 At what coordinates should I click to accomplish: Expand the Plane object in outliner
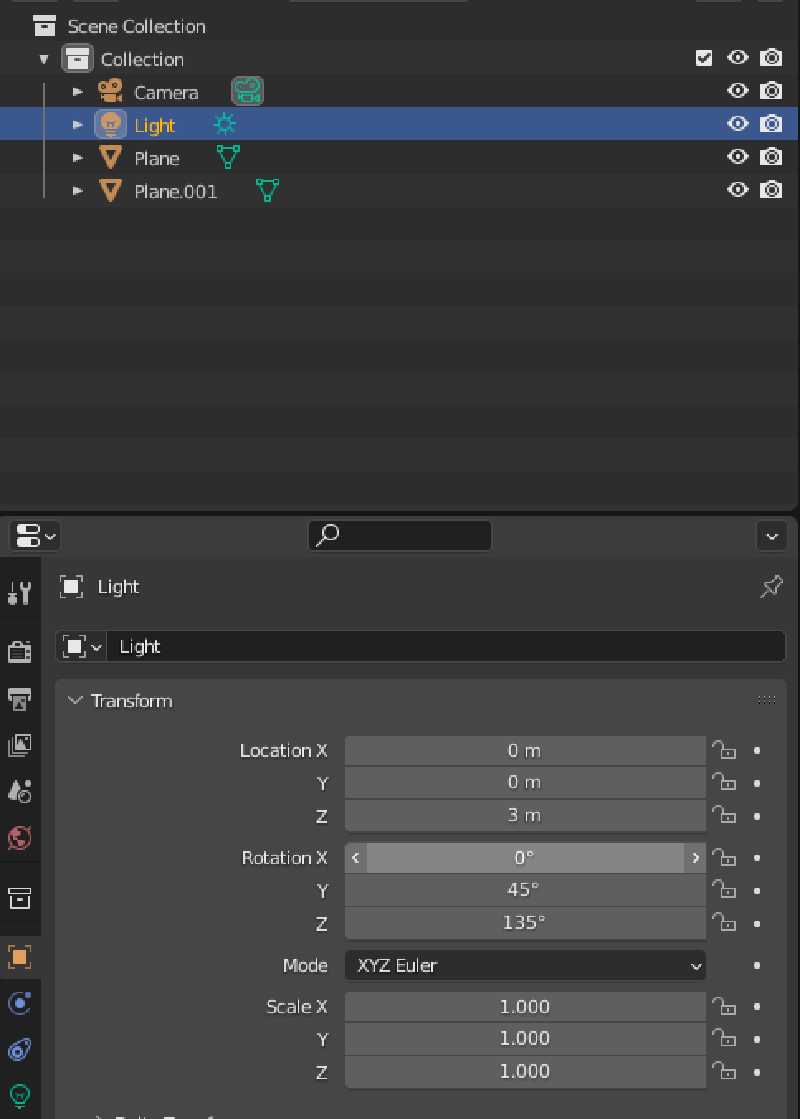(78, 158)
